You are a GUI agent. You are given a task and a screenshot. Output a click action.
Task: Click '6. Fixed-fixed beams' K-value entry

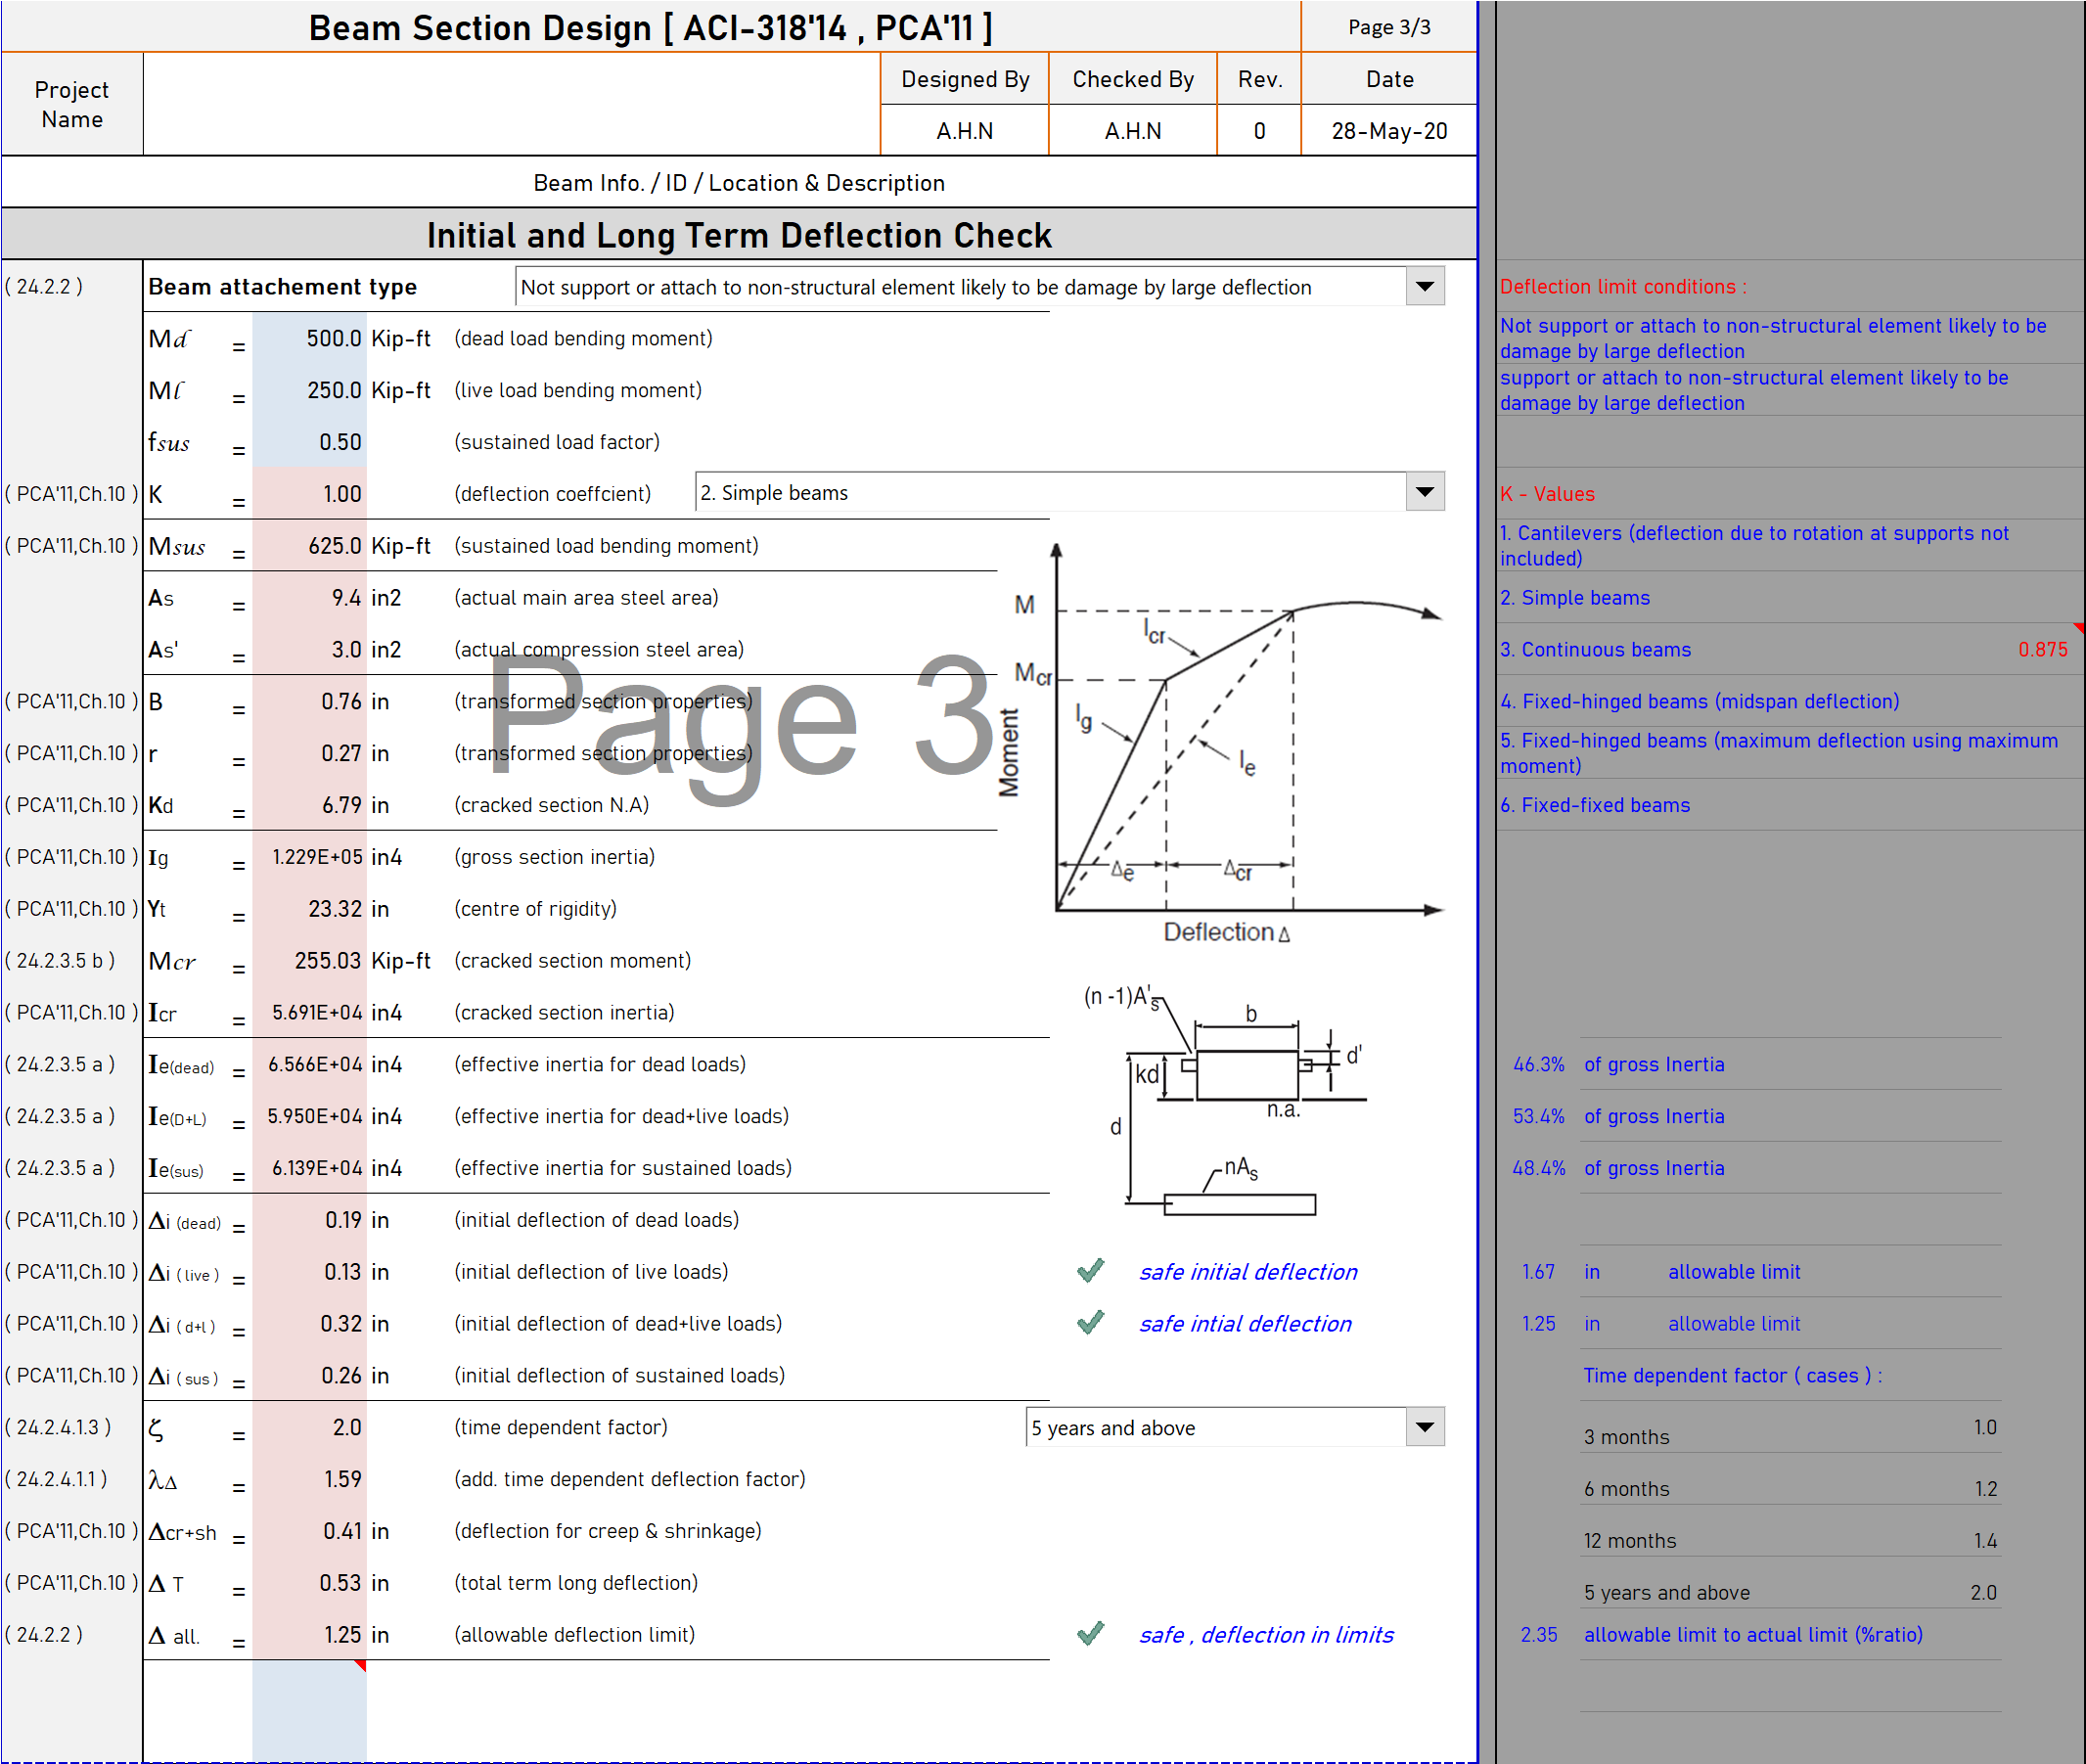pos(1595,805)
